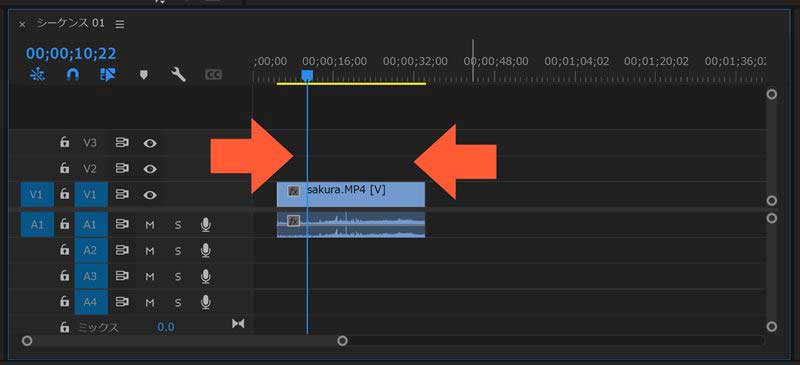
Task: Toggle the magnet Snap in timeline icon
Action: click(x=72, y=75)
